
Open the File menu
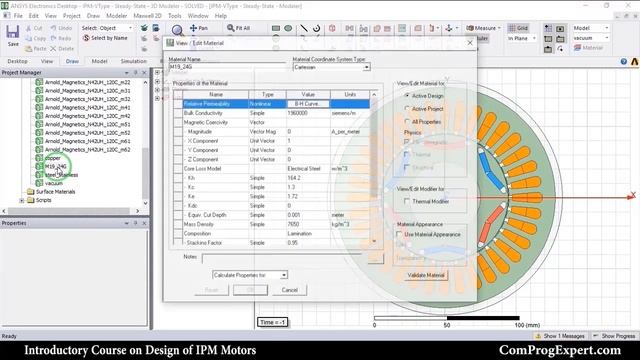pyautogui.click(x=18, y=16)
